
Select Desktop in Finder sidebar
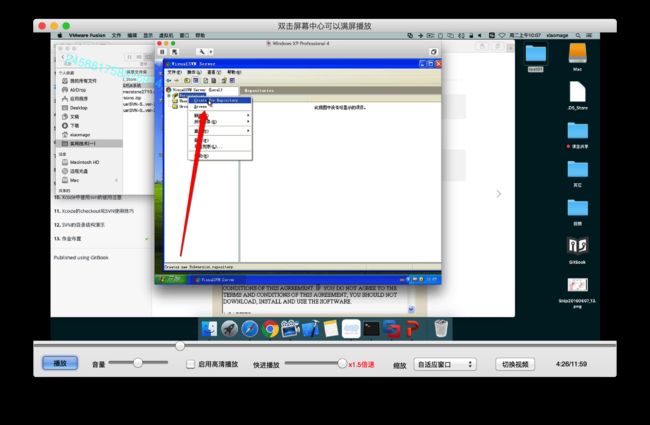point(79,107)
